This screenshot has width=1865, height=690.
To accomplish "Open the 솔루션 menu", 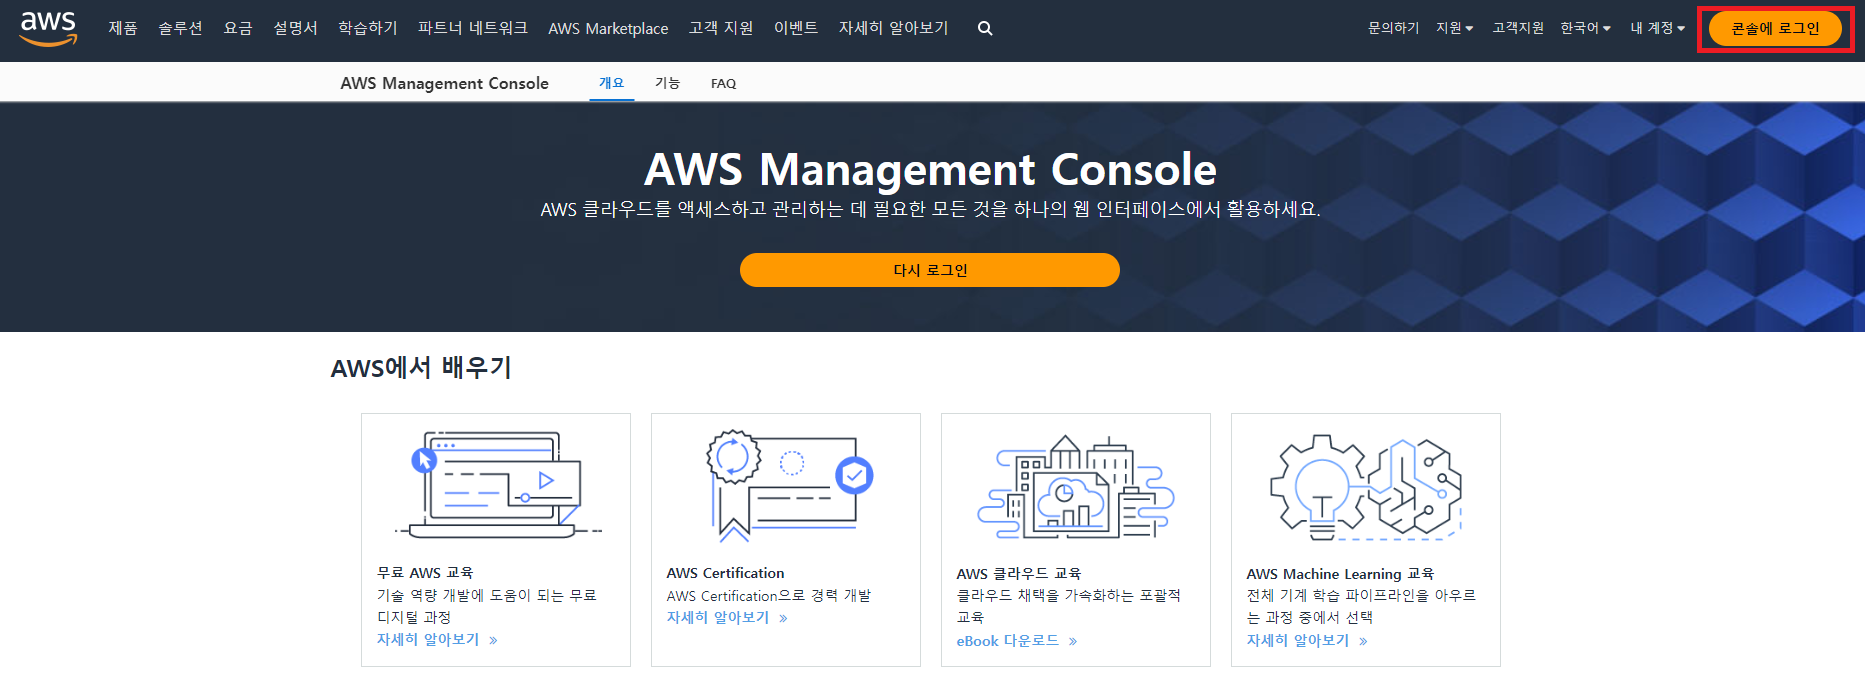I will point(180,28).
